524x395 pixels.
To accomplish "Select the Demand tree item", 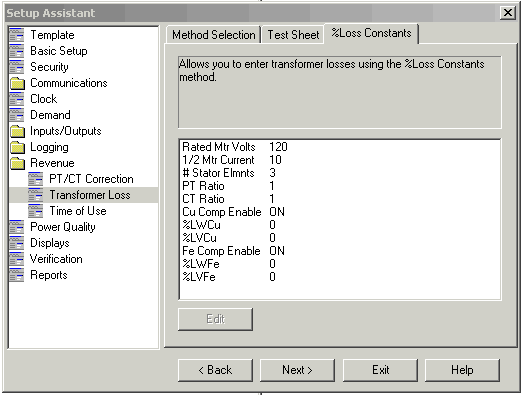I will (x=50, y=115).
